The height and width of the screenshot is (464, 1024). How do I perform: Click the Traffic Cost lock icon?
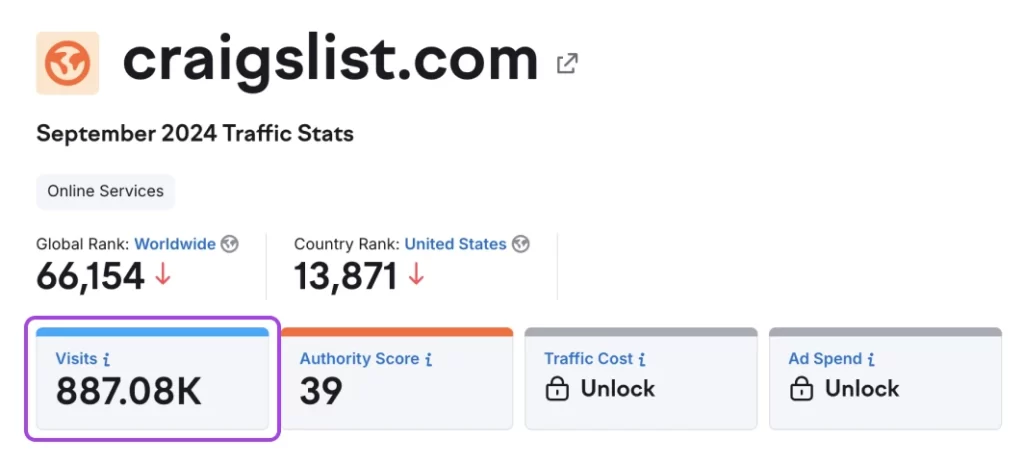pos(557,390)
